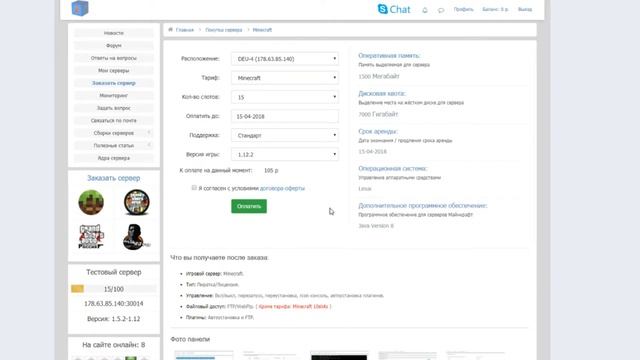Open Форум in the sidebar
This screenshot has height=360, width=640.
pyautogui.click(x=114, y=45)
